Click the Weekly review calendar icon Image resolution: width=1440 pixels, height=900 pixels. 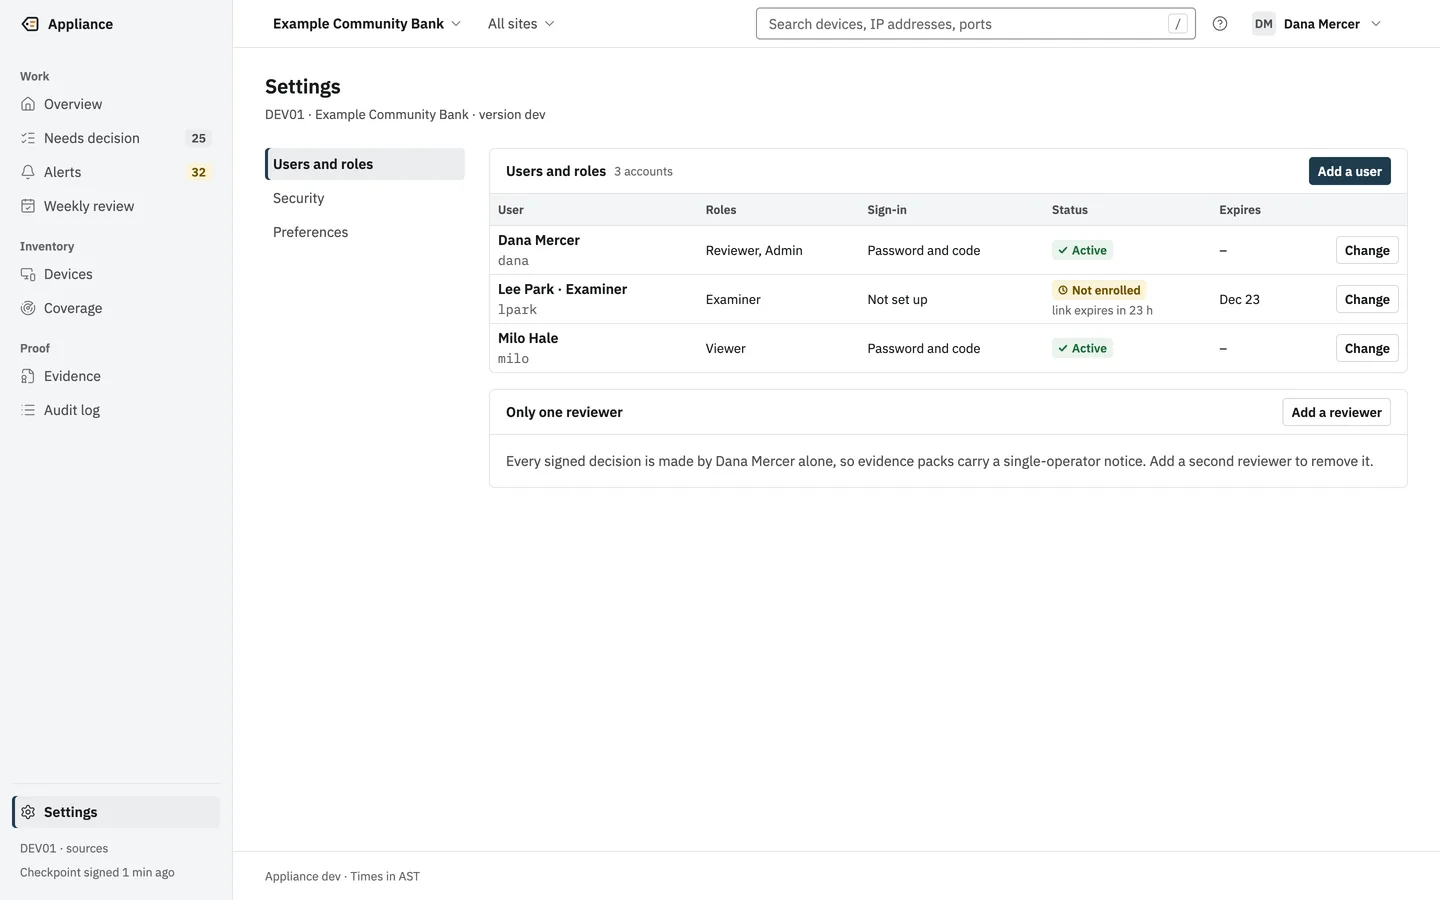[28, 206]
